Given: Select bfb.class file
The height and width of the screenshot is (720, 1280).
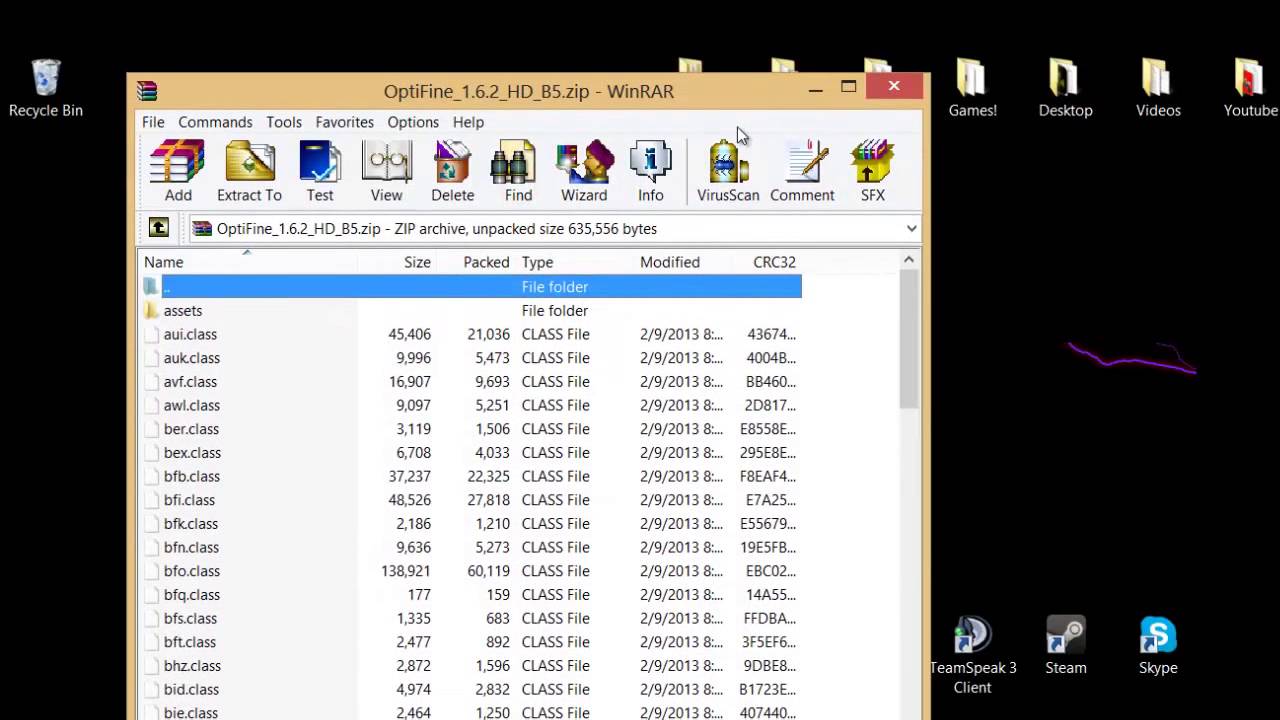Looking at the screenshot, I should pyautogui.click(x=192, y=476).
